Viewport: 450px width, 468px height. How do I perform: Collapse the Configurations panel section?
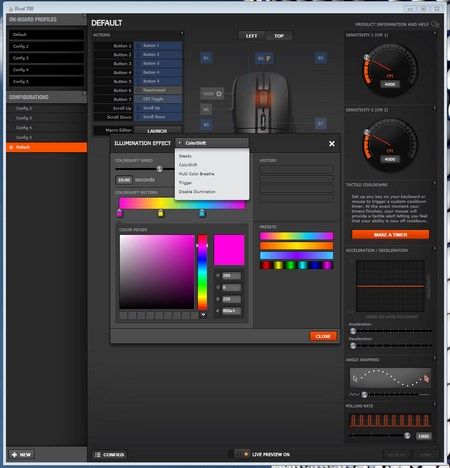[x=85, y=93]
